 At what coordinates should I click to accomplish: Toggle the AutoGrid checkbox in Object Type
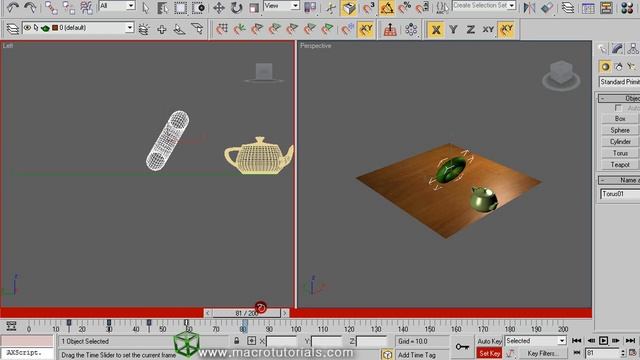pos(618,108)
